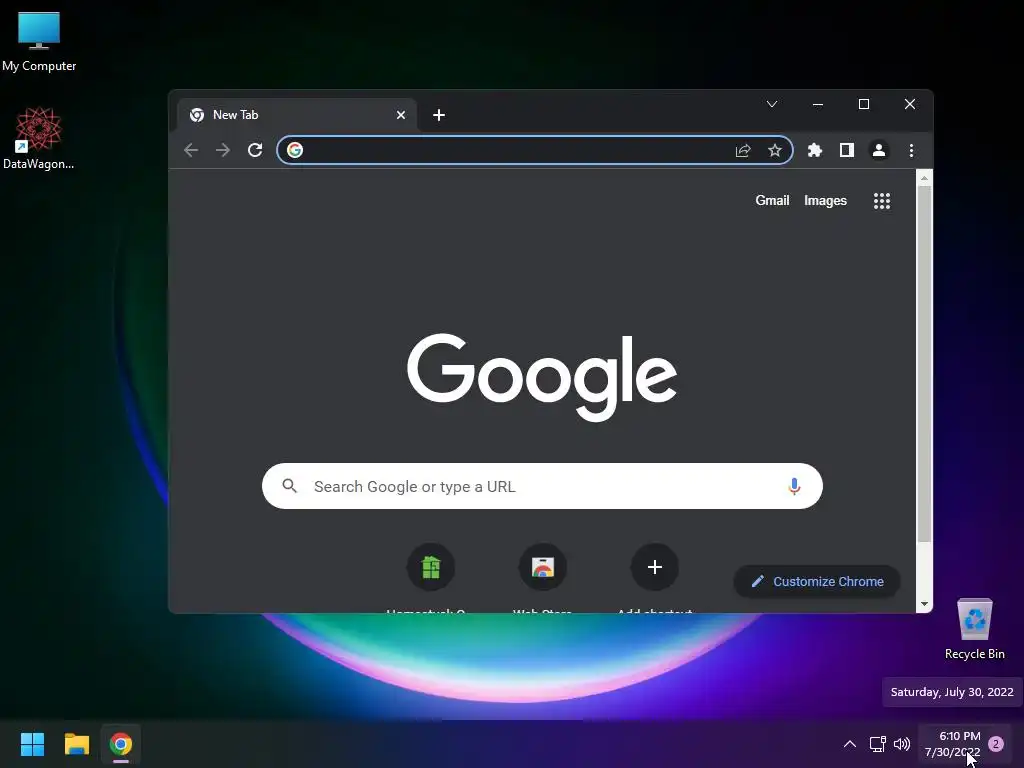Select the New Tab tab
1024x768 pixels.
tap(297, 115)
